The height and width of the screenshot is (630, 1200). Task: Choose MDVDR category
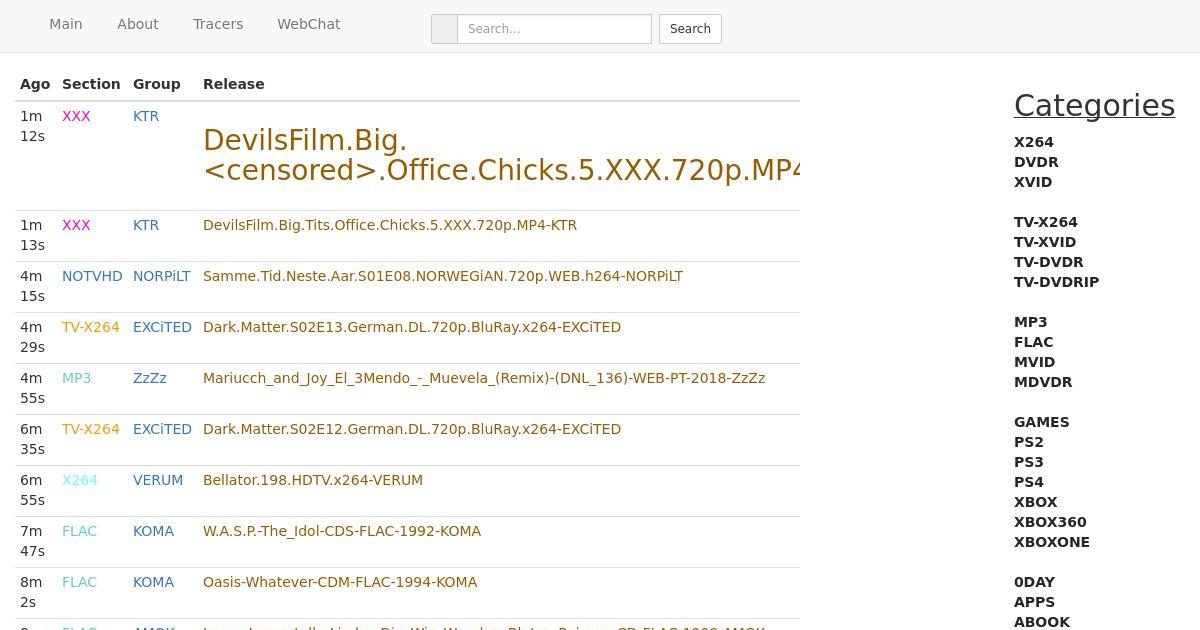[1043, 382]
